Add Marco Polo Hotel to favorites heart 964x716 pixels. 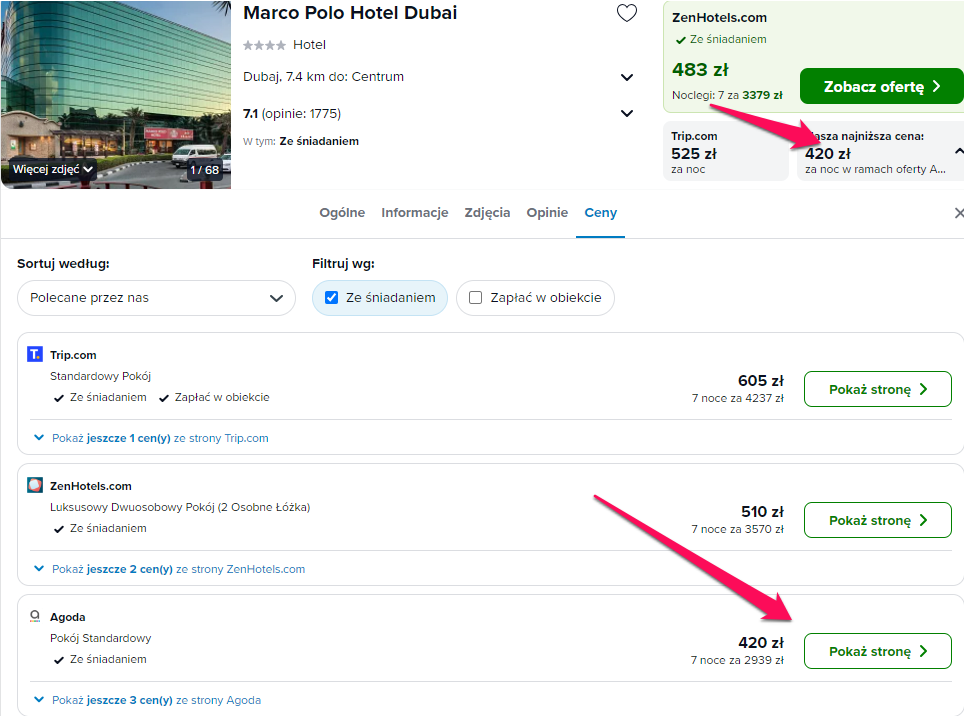pyautogui.click(x=626, y=13)
